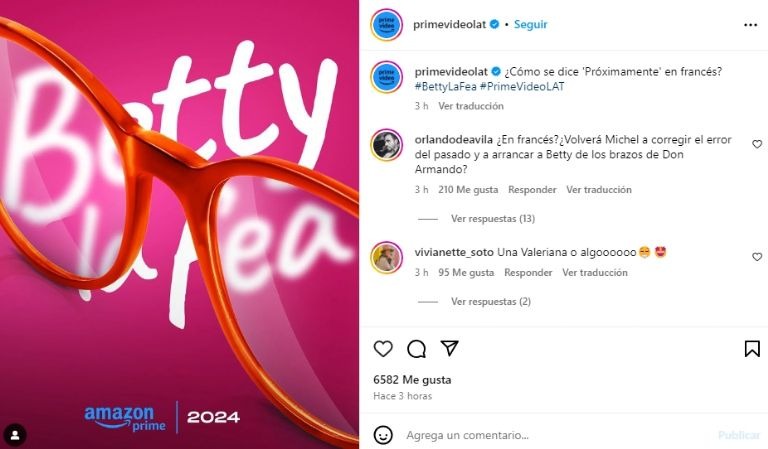Open the #PrimeVideoLAT hashtag
This screenshot has width=768, height=449.
(x=522, y=87)
